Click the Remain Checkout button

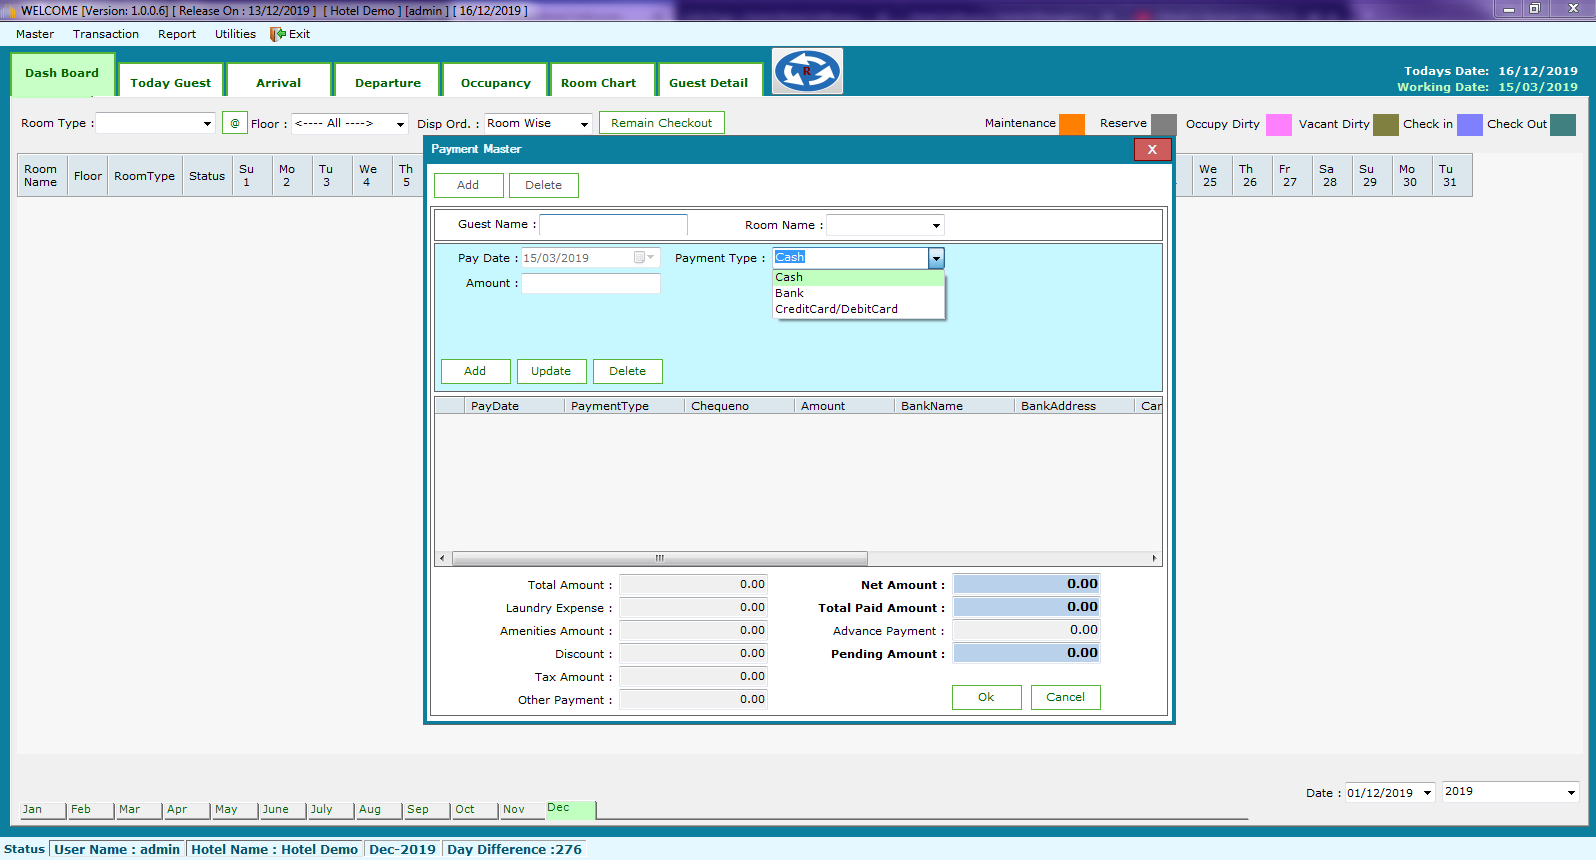(x=661, y=123)
